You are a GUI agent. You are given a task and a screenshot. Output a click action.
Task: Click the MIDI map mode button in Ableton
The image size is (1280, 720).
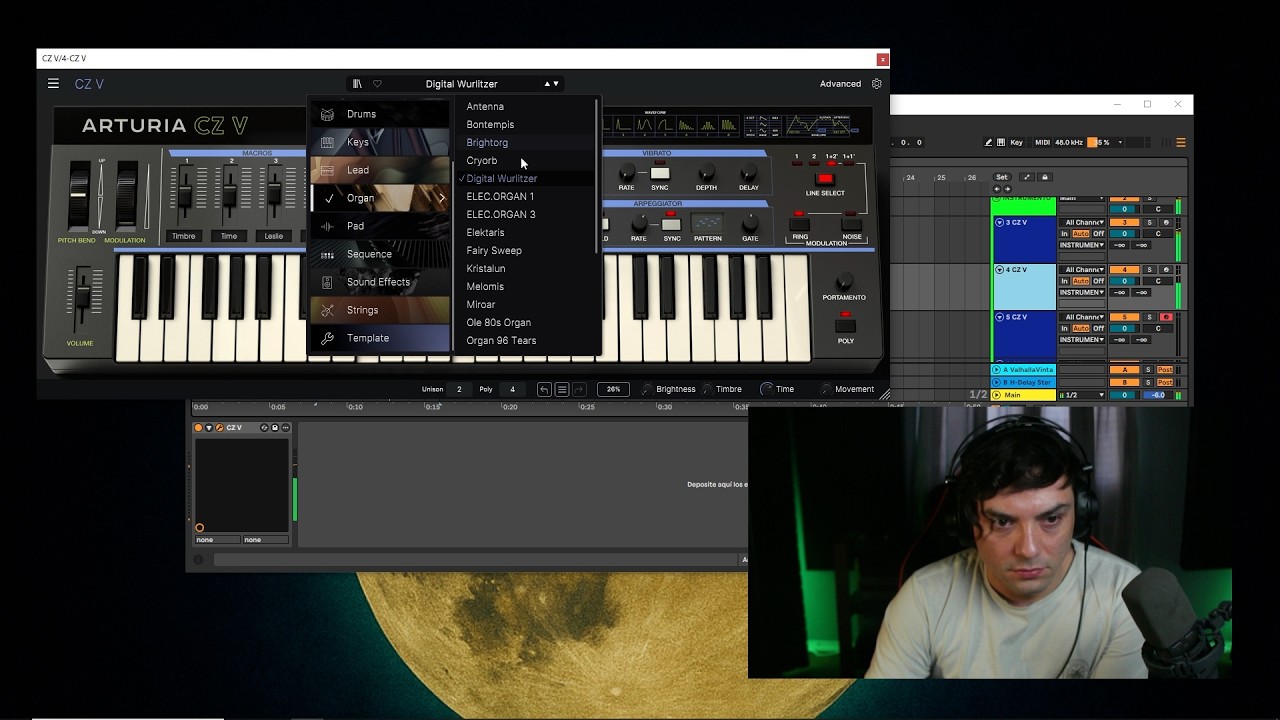[x=1042, y=142]
